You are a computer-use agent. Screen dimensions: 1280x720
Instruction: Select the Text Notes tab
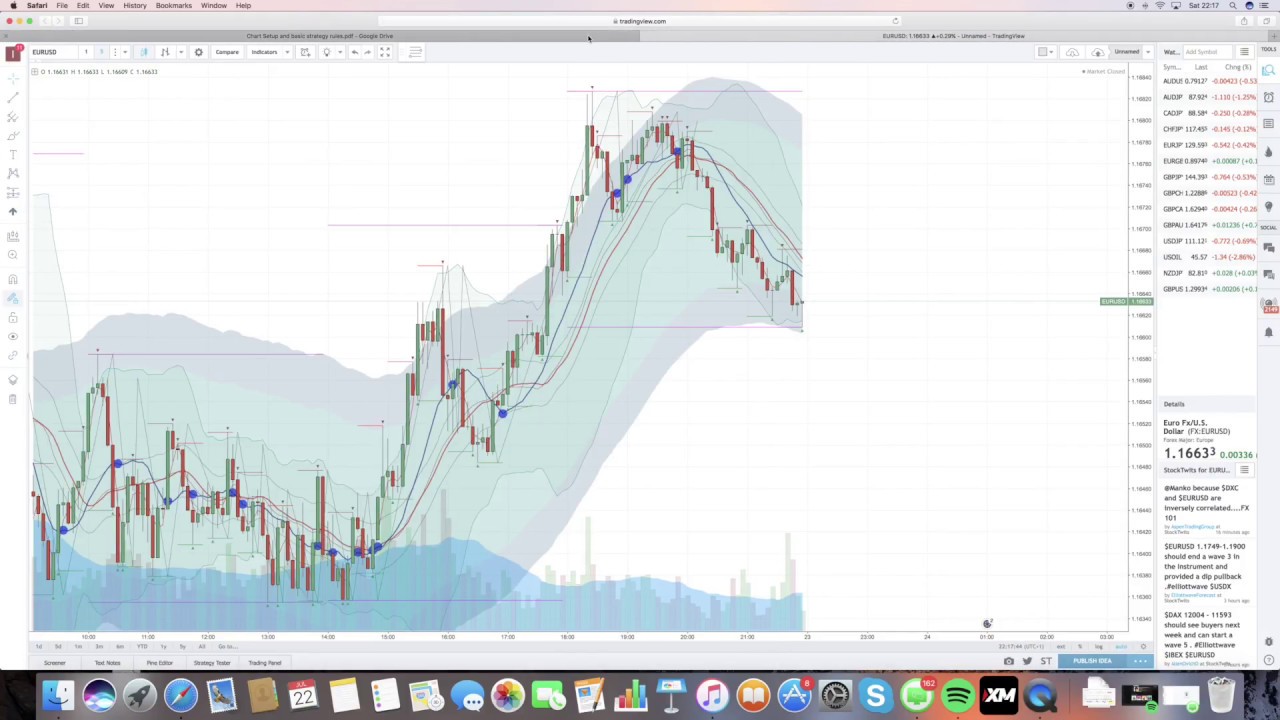pos(107,663)
